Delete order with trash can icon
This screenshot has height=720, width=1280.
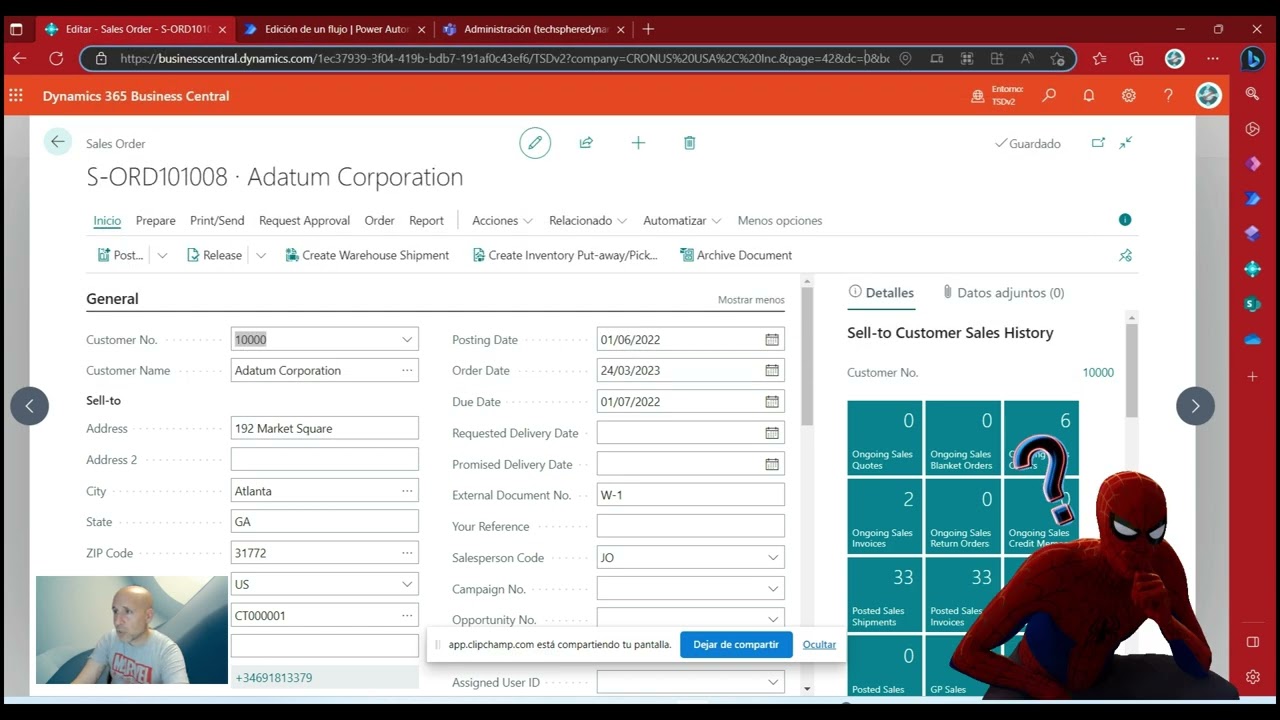tap(689, 143)
